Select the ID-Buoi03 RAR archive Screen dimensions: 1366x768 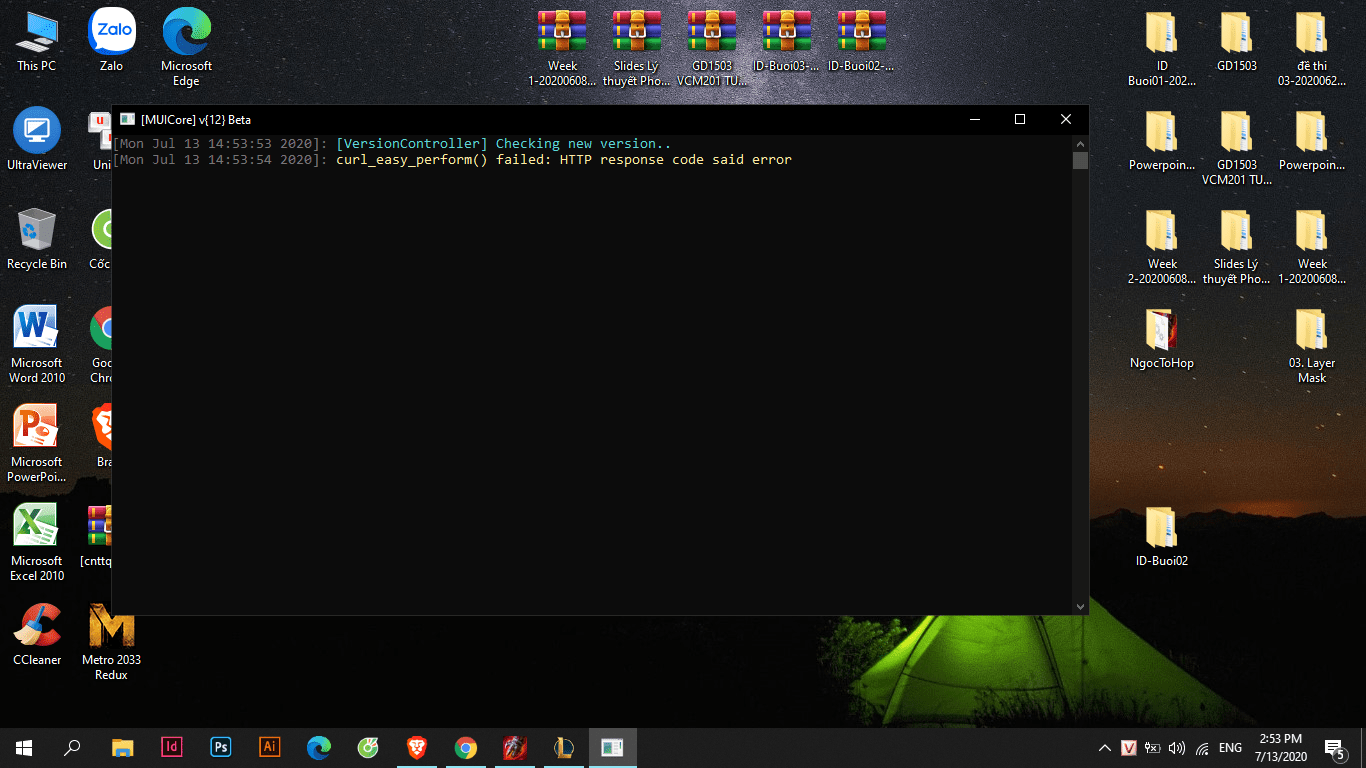click(x=787, y=41)
